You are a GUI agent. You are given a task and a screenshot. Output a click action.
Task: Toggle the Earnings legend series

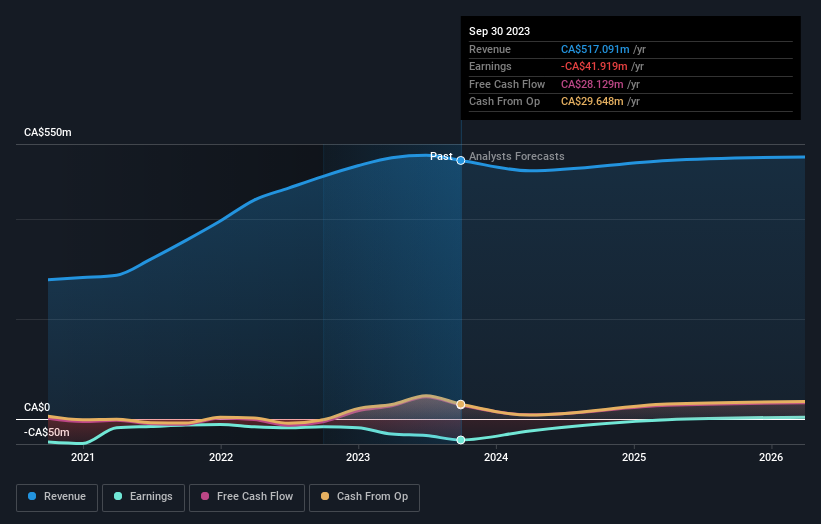(143, 497)
